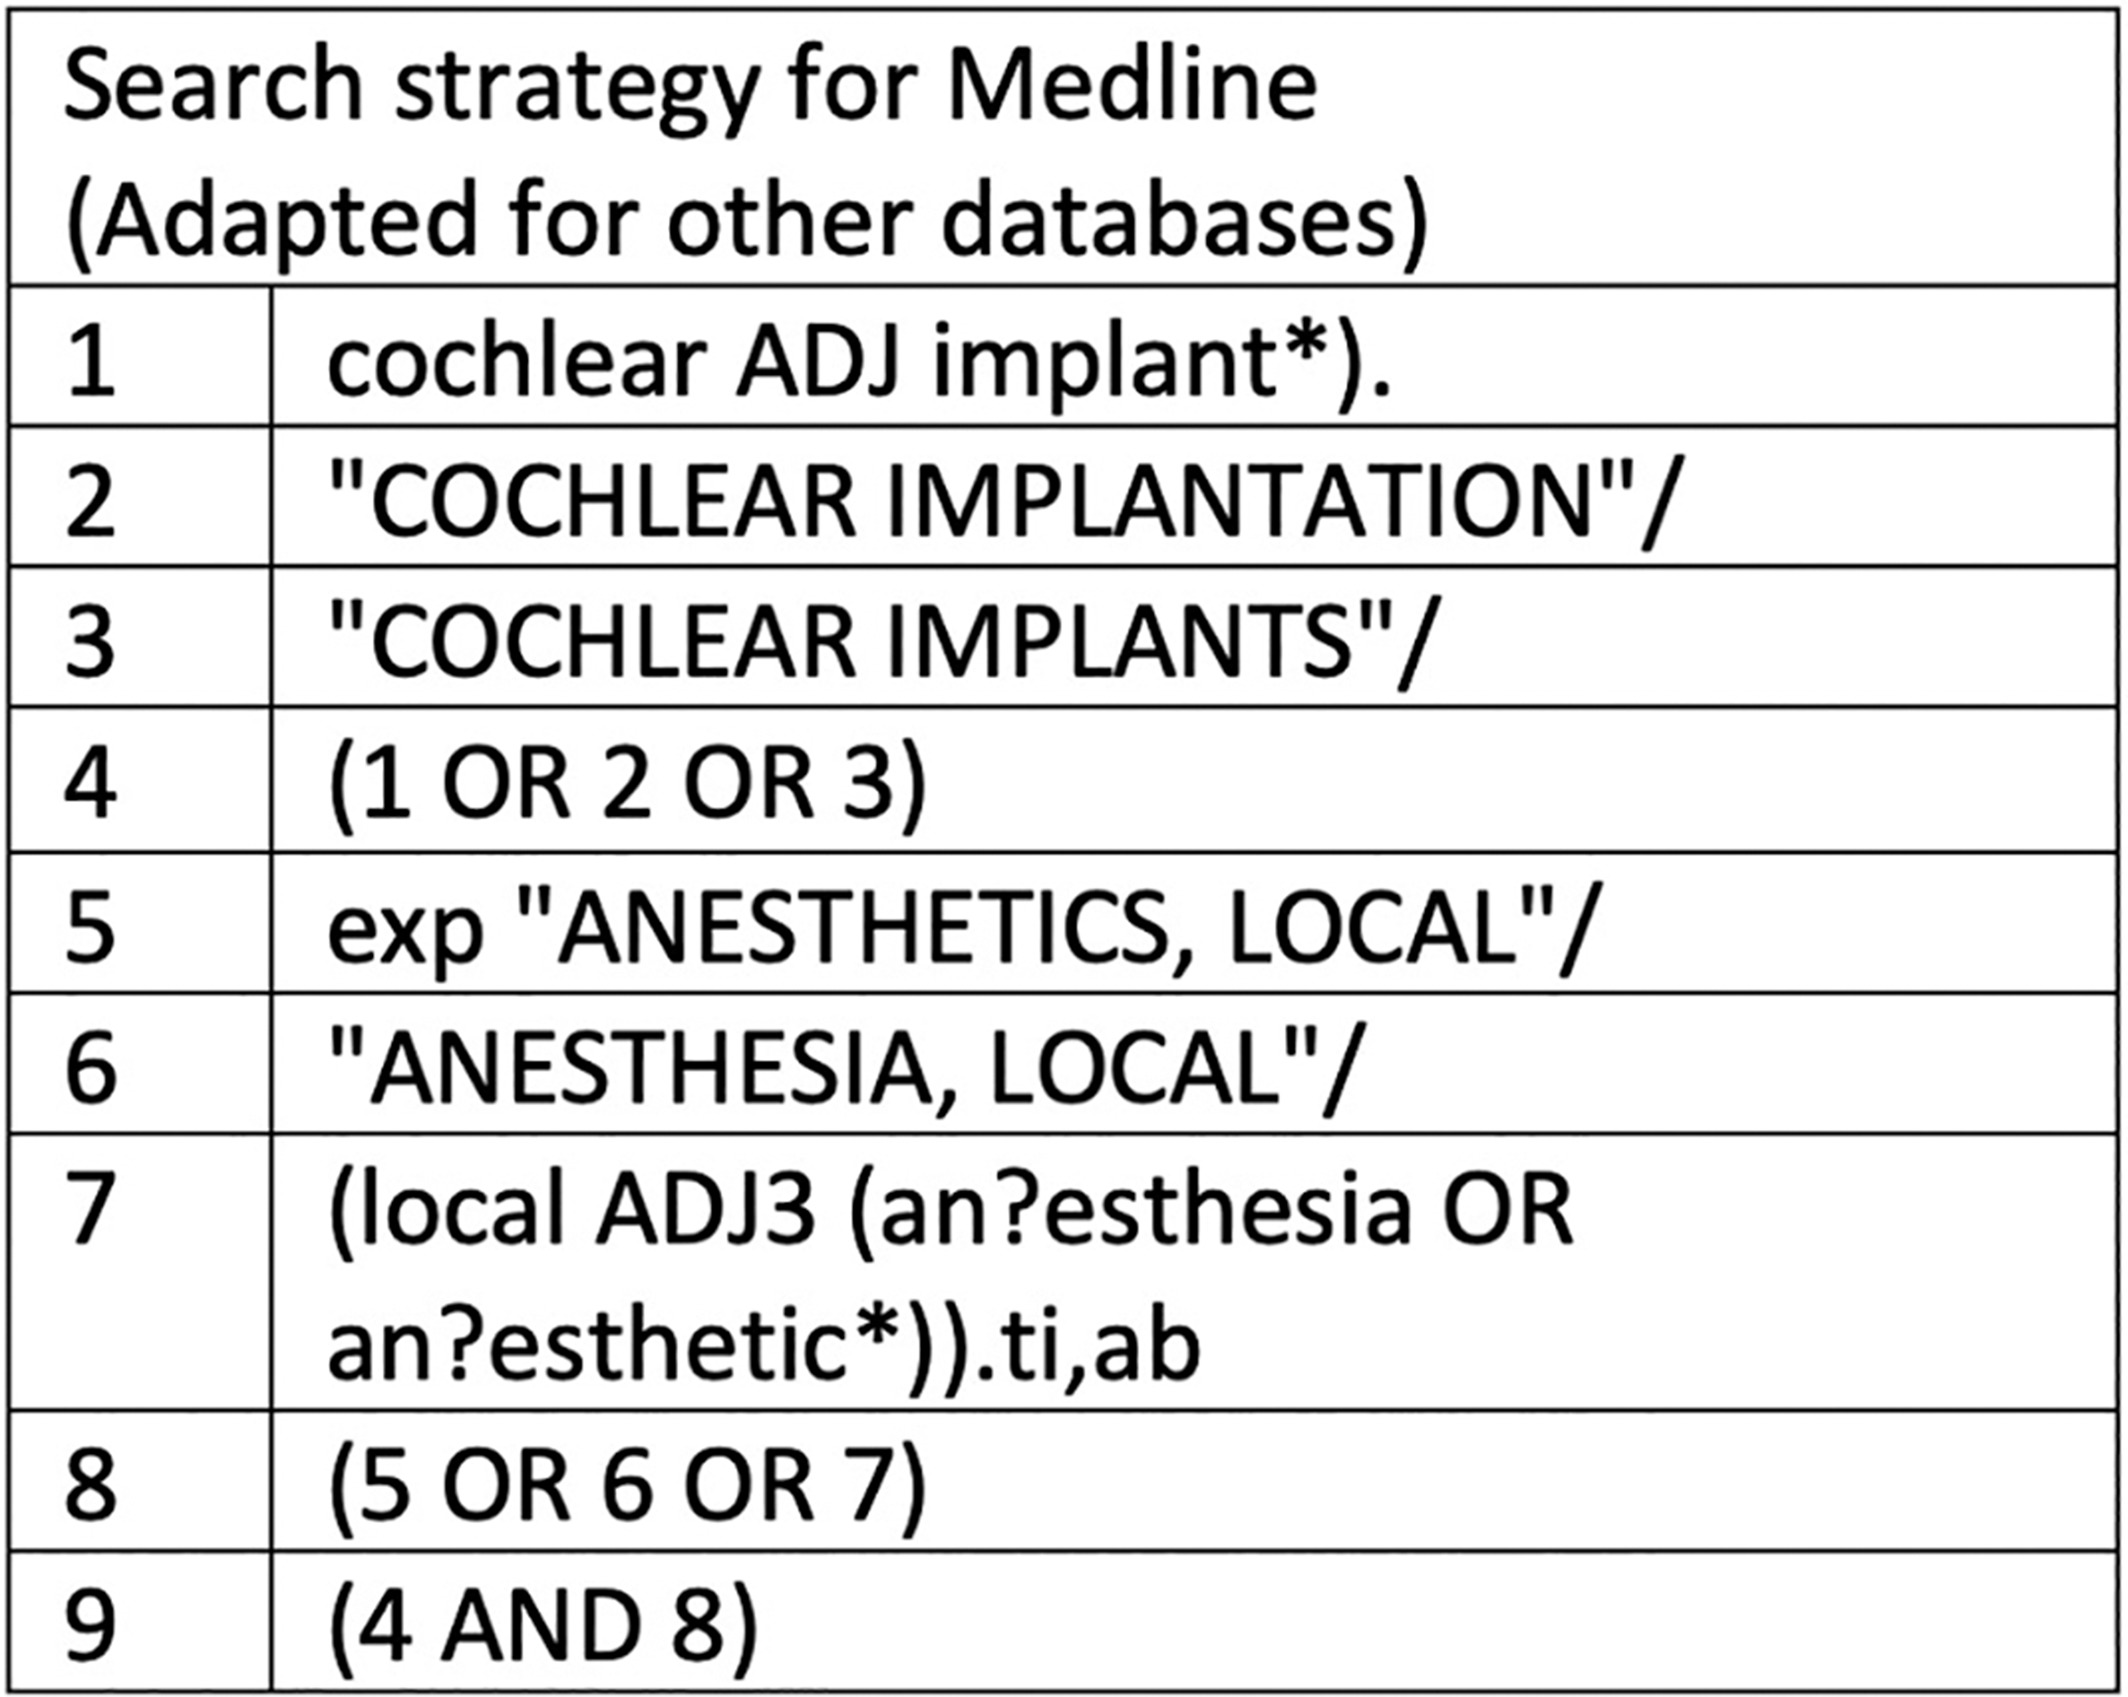
Task: Click the row 4 number cell
Action: pyautogui.click(x=140, y=780)
